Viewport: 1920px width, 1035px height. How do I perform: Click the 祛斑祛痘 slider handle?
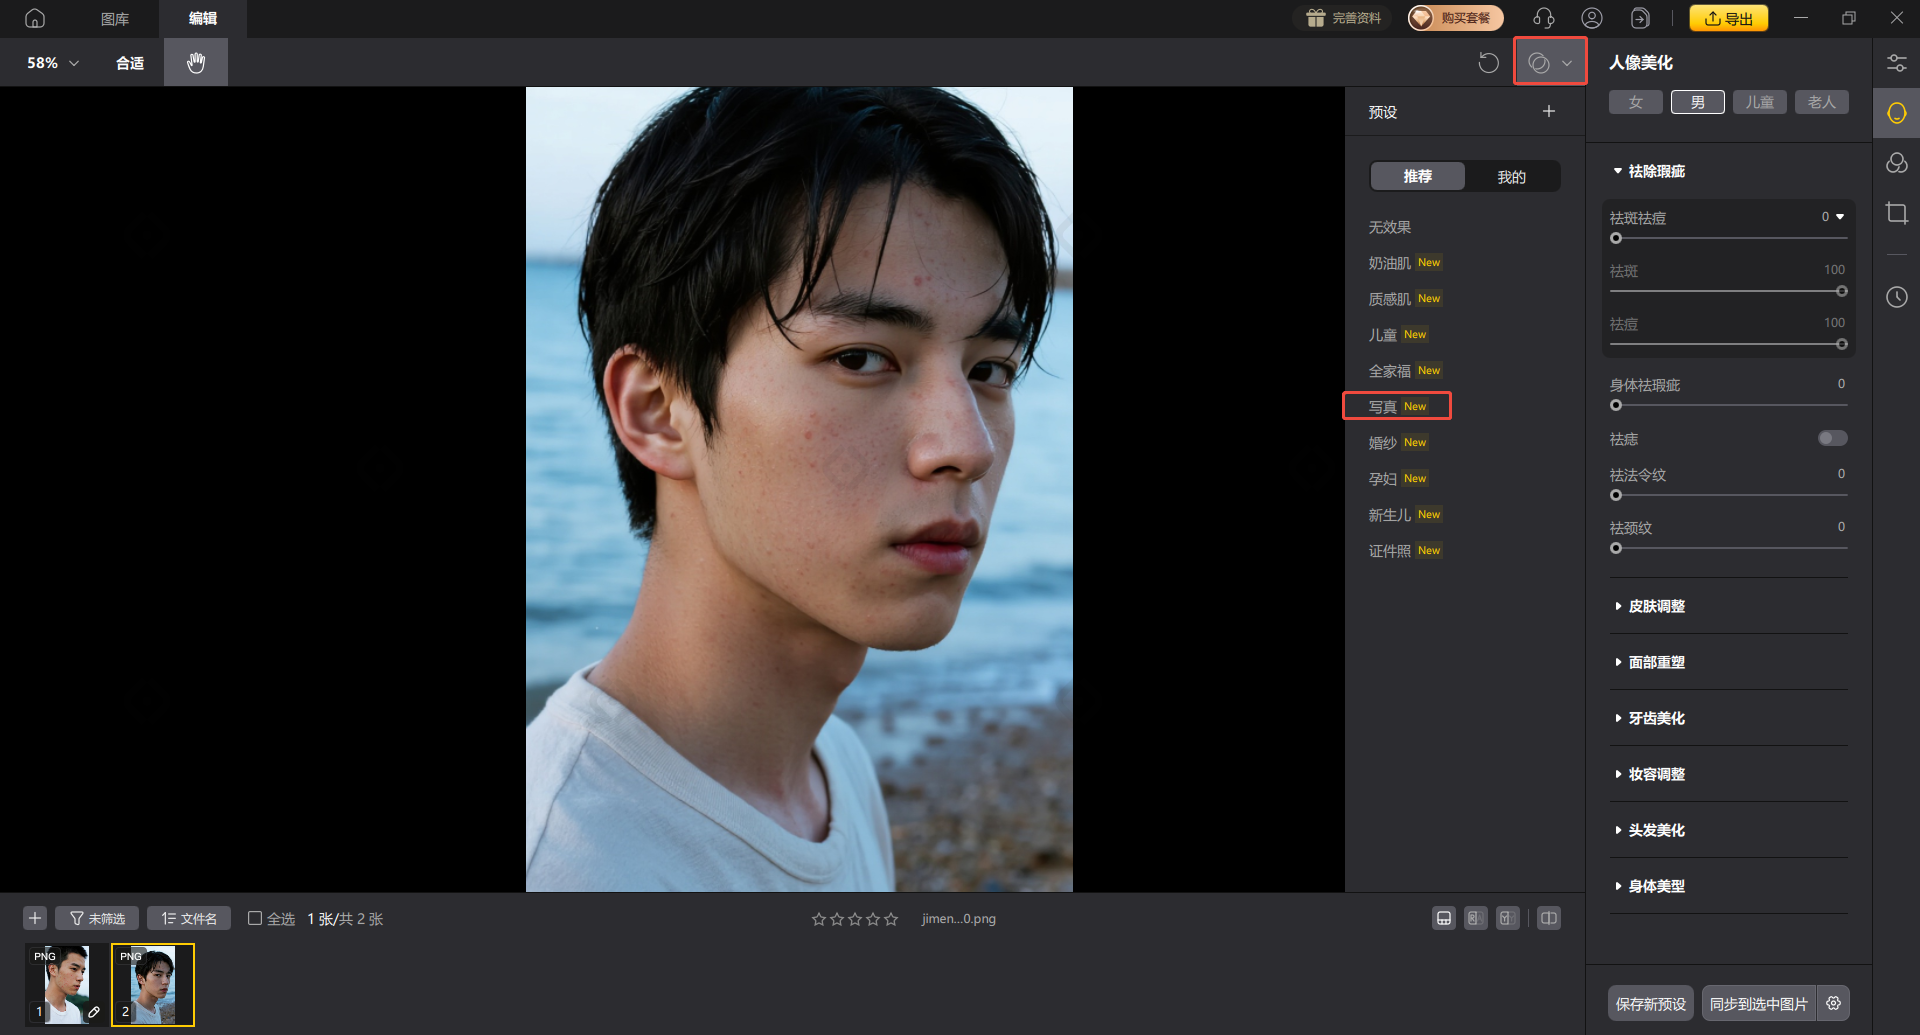tap(1616, 239)
